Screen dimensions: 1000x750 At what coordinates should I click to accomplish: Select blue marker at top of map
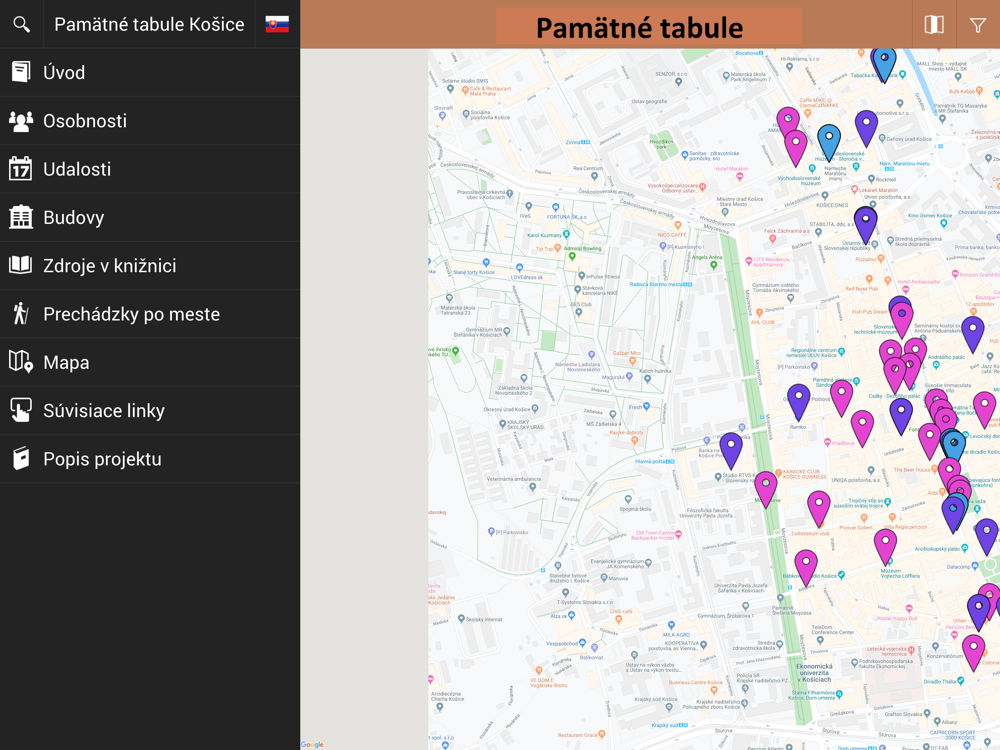(x=884, y=64)
